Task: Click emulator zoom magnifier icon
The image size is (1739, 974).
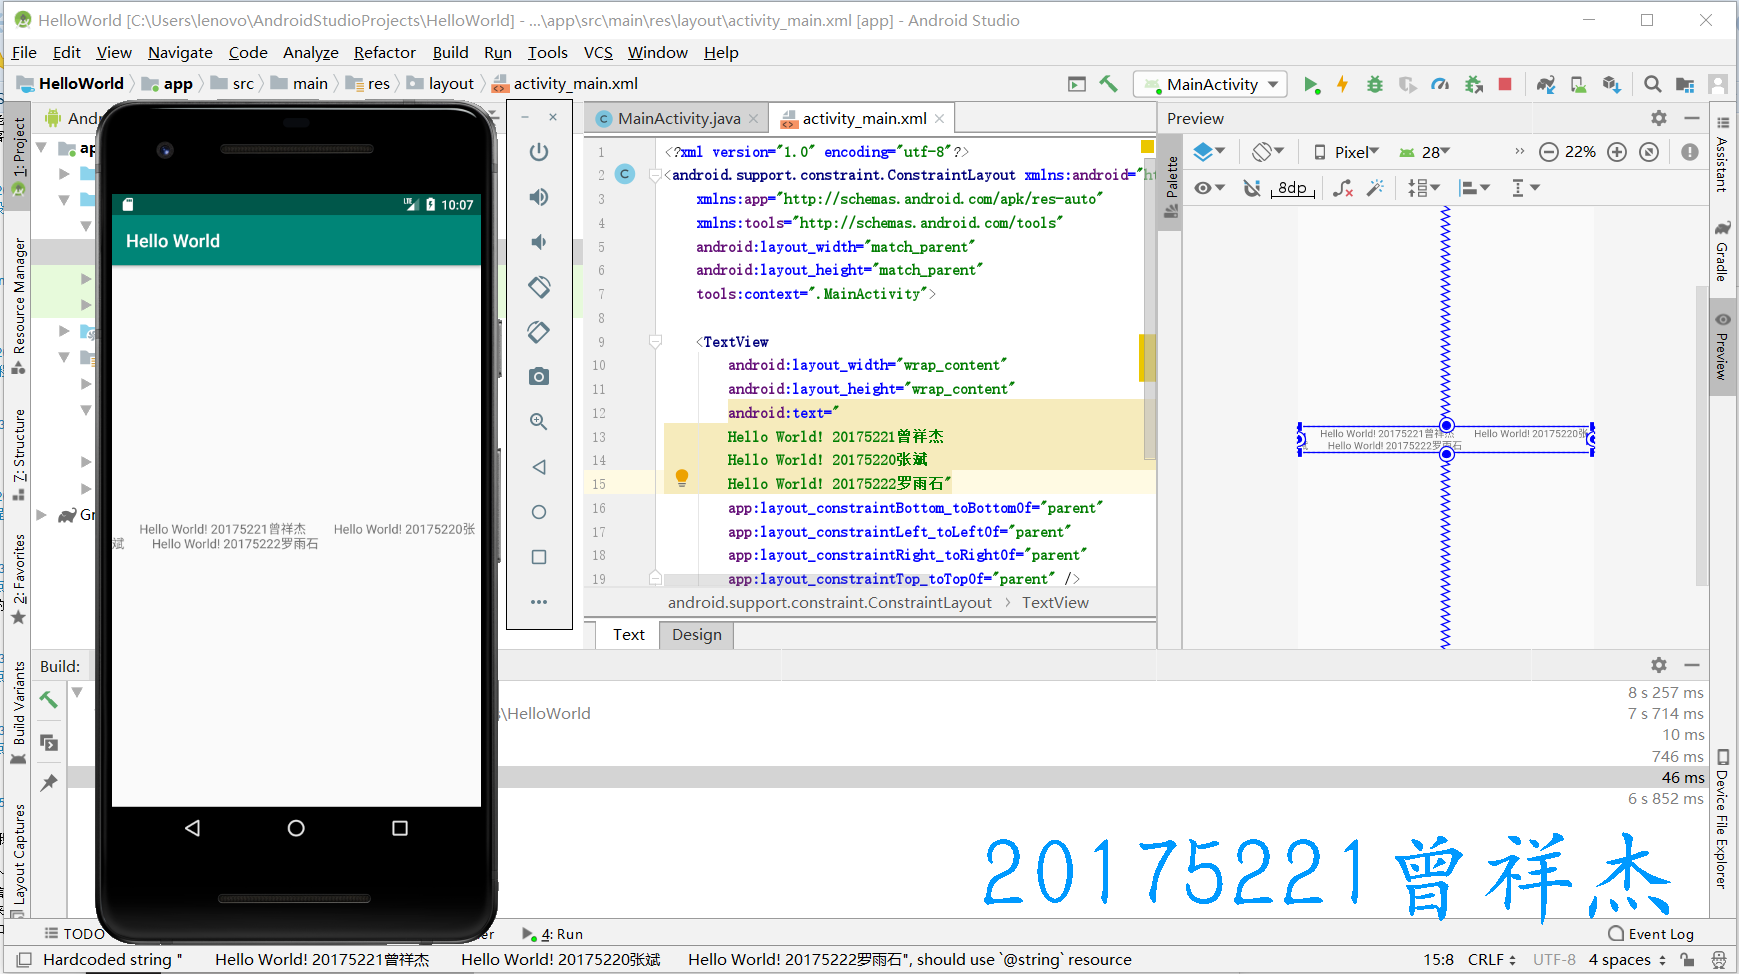Action: click(x=539, y=422)
